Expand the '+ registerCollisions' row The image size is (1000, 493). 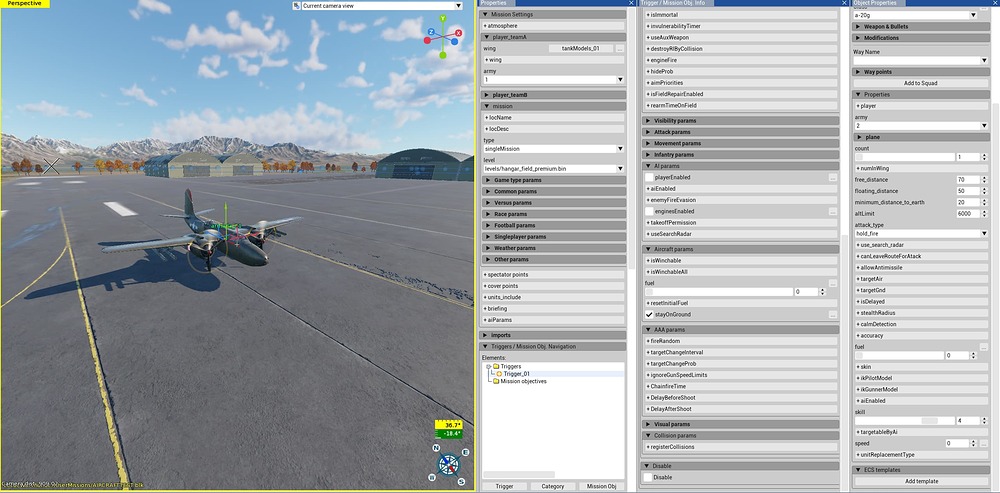[741, 447]
